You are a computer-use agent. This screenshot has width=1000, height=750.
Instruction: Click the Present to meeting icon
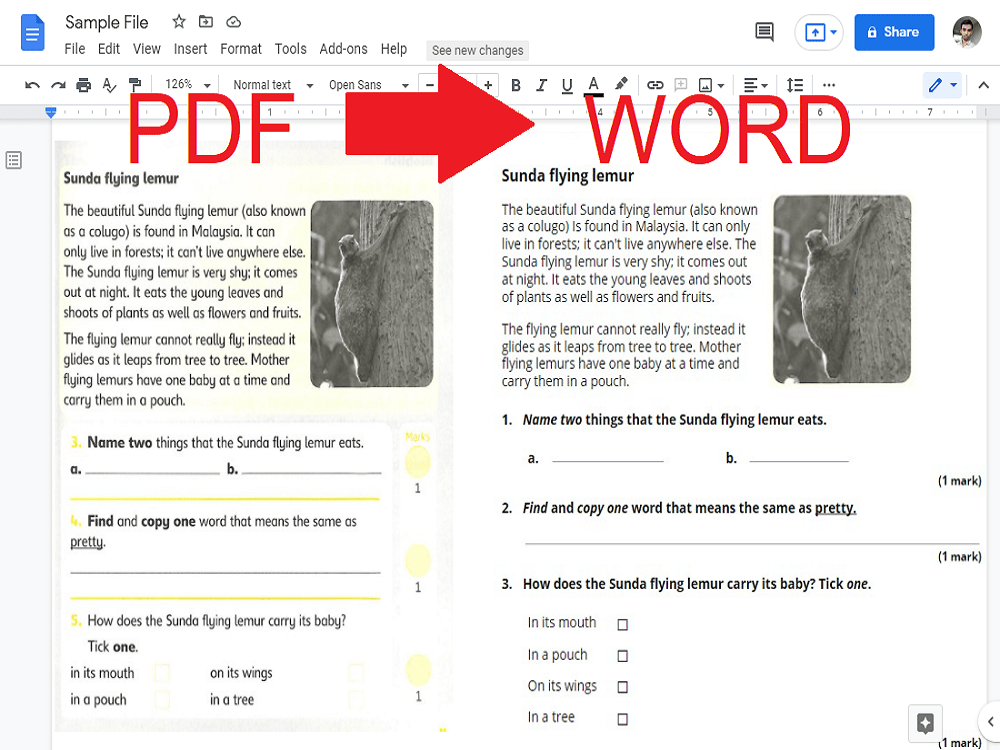tap(814, 32)
